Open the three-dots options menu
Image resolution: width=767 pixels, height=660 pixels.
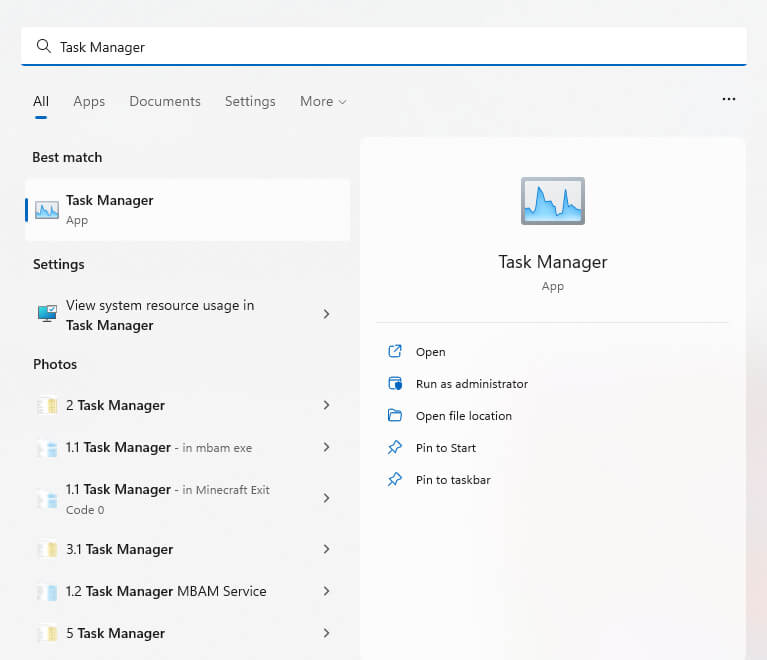coord(728,100)
